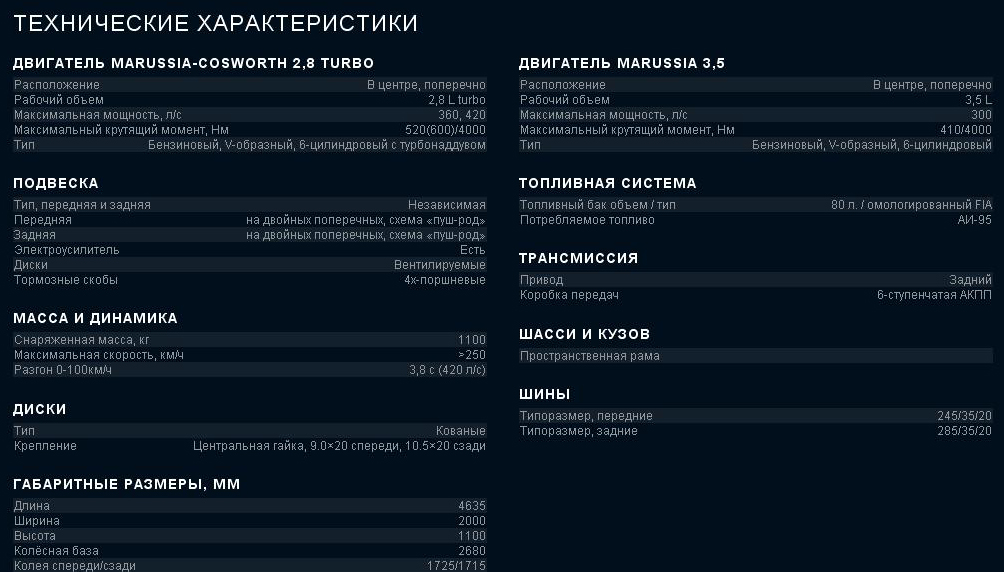Click the value 4х-поршневые
This screenshot has height=572, width=1004.
(445, 280)
